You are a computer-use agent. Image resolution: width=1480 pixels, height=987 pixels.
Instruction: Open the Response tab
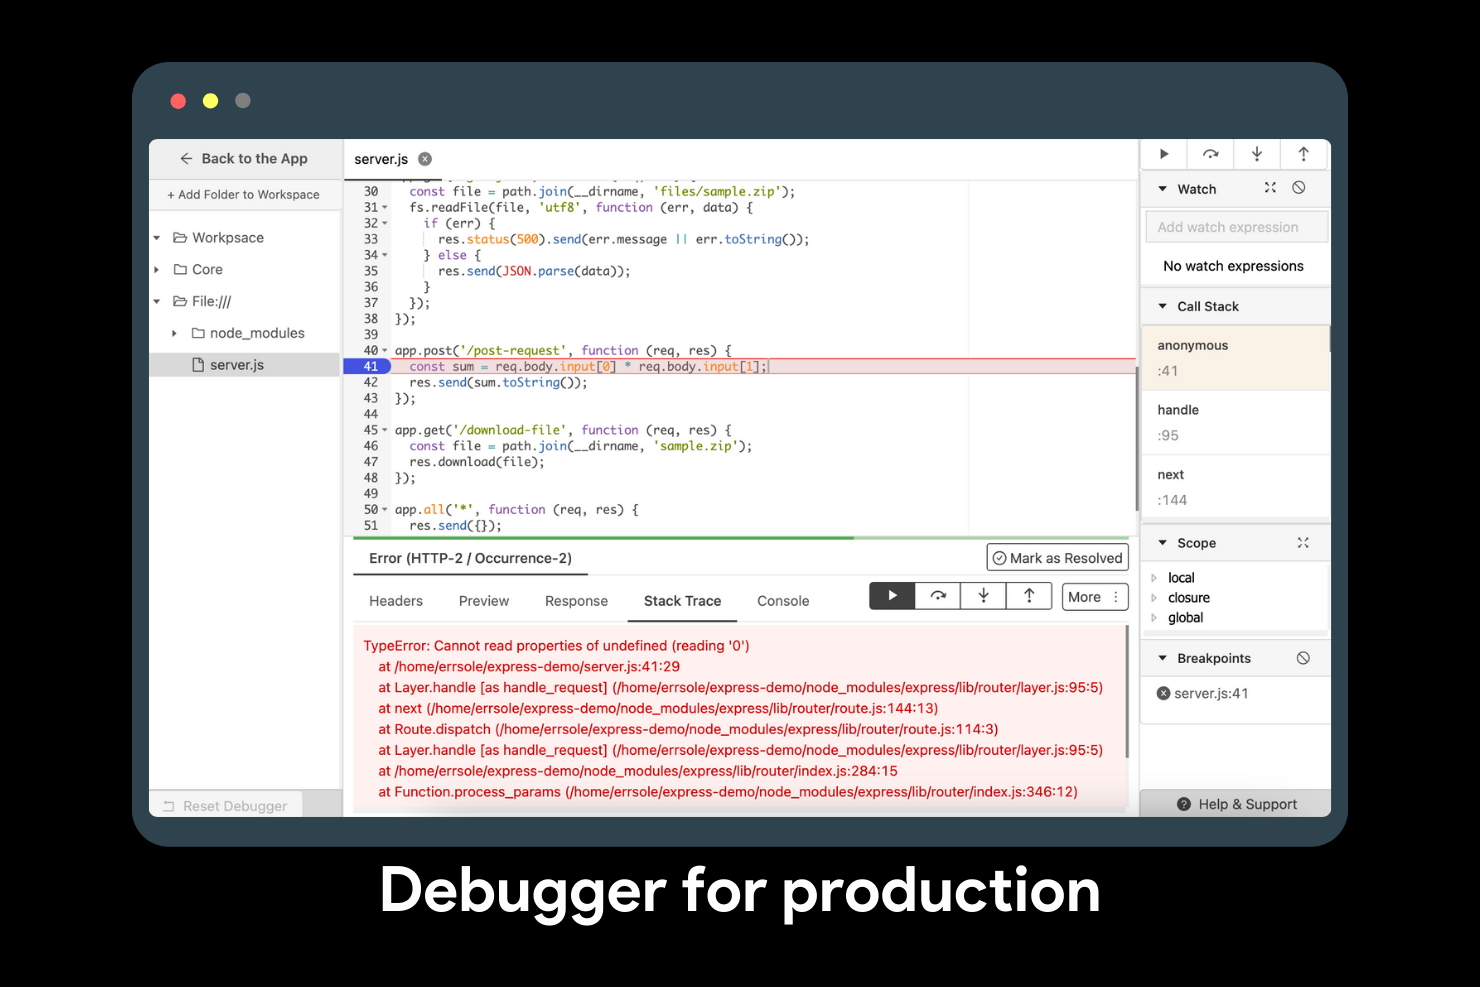pos(576,601)
